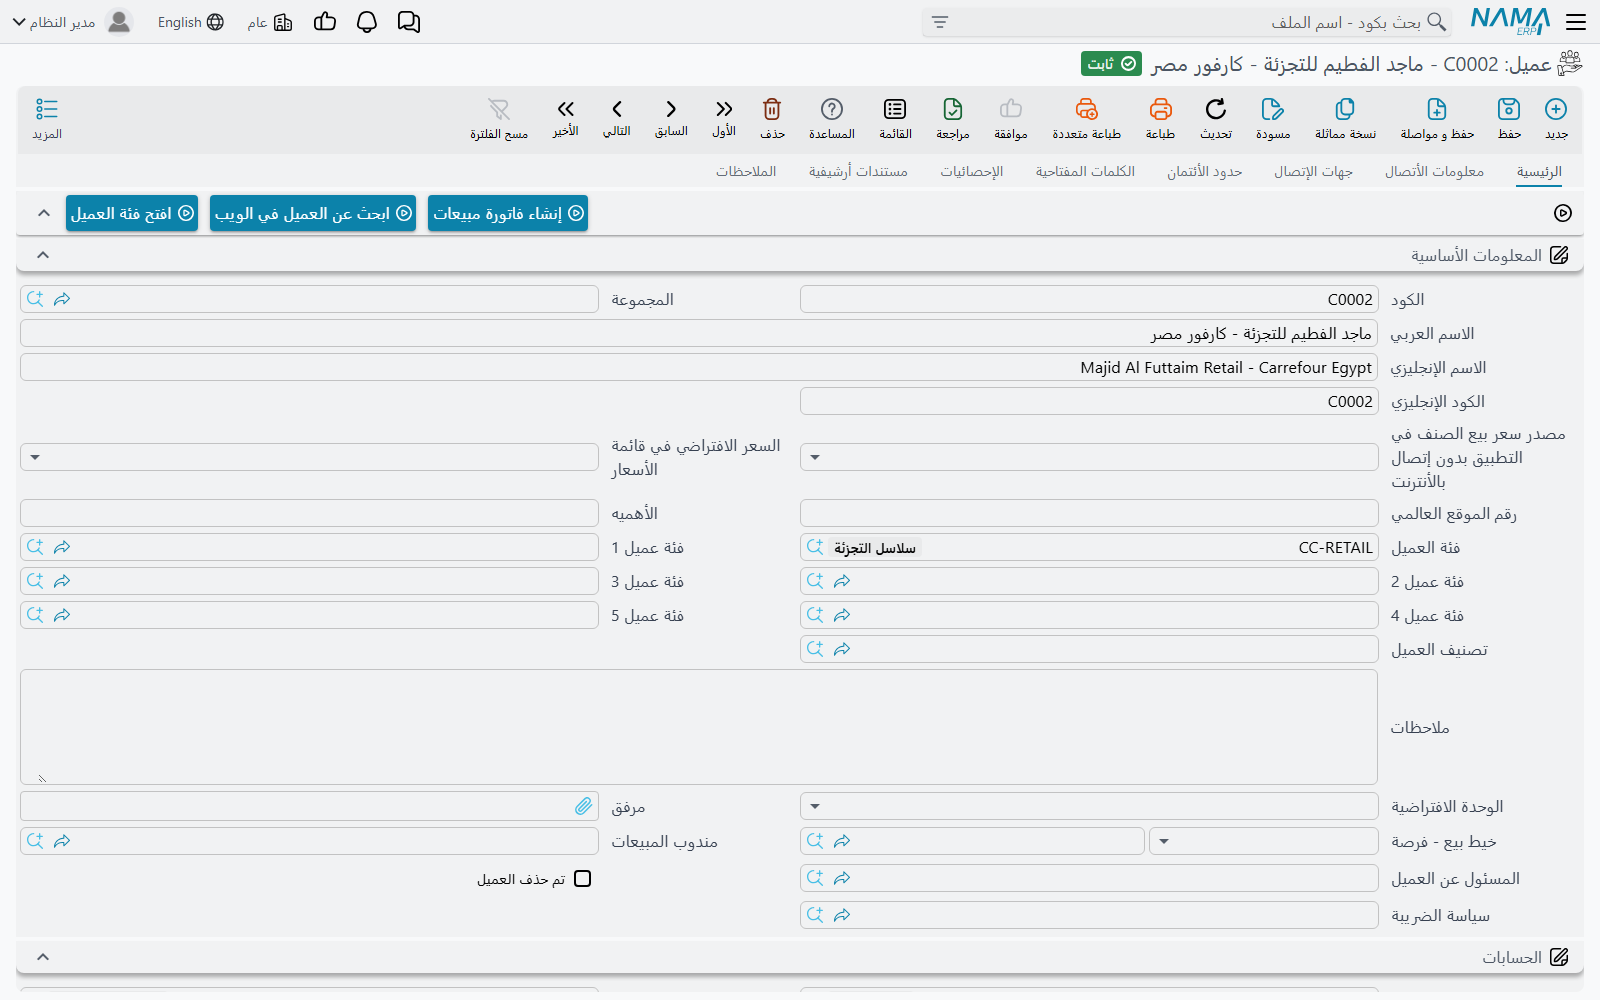
Task: Click the الاسم الإنجليزي input field
Action: tap(699, 367)
